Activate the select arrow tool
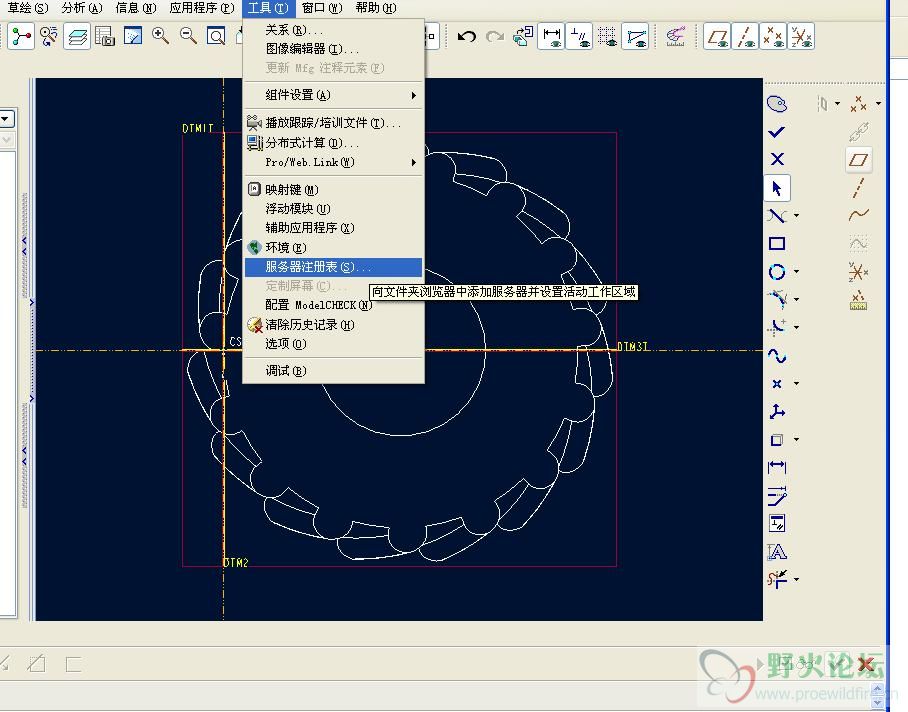908x712 pixels. [777, 188]
